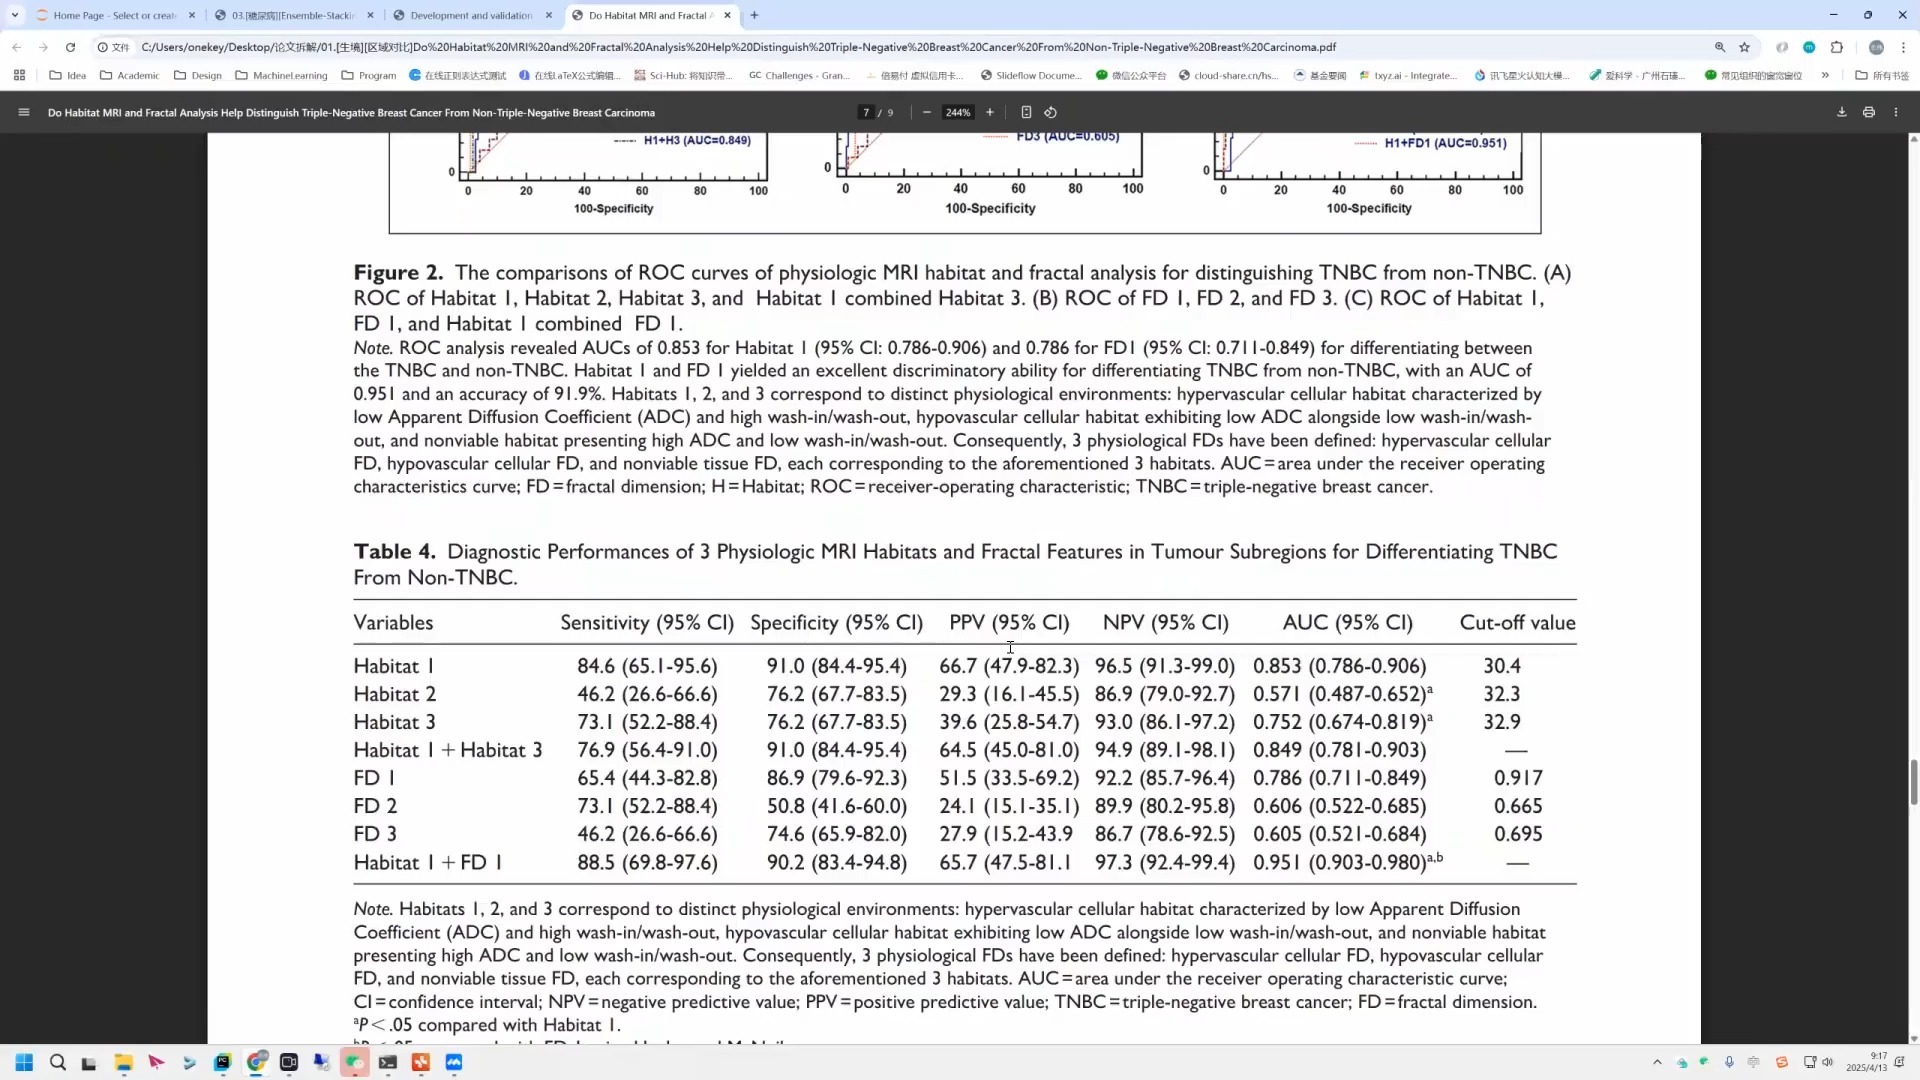Open terminal app from taskbar
Screen dimensions: 1920x1080
[x=388, y=1062]
